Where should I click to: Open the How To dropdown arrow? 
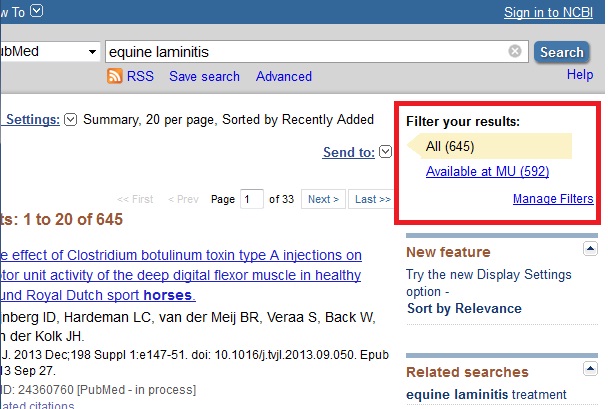click(37, 11)
